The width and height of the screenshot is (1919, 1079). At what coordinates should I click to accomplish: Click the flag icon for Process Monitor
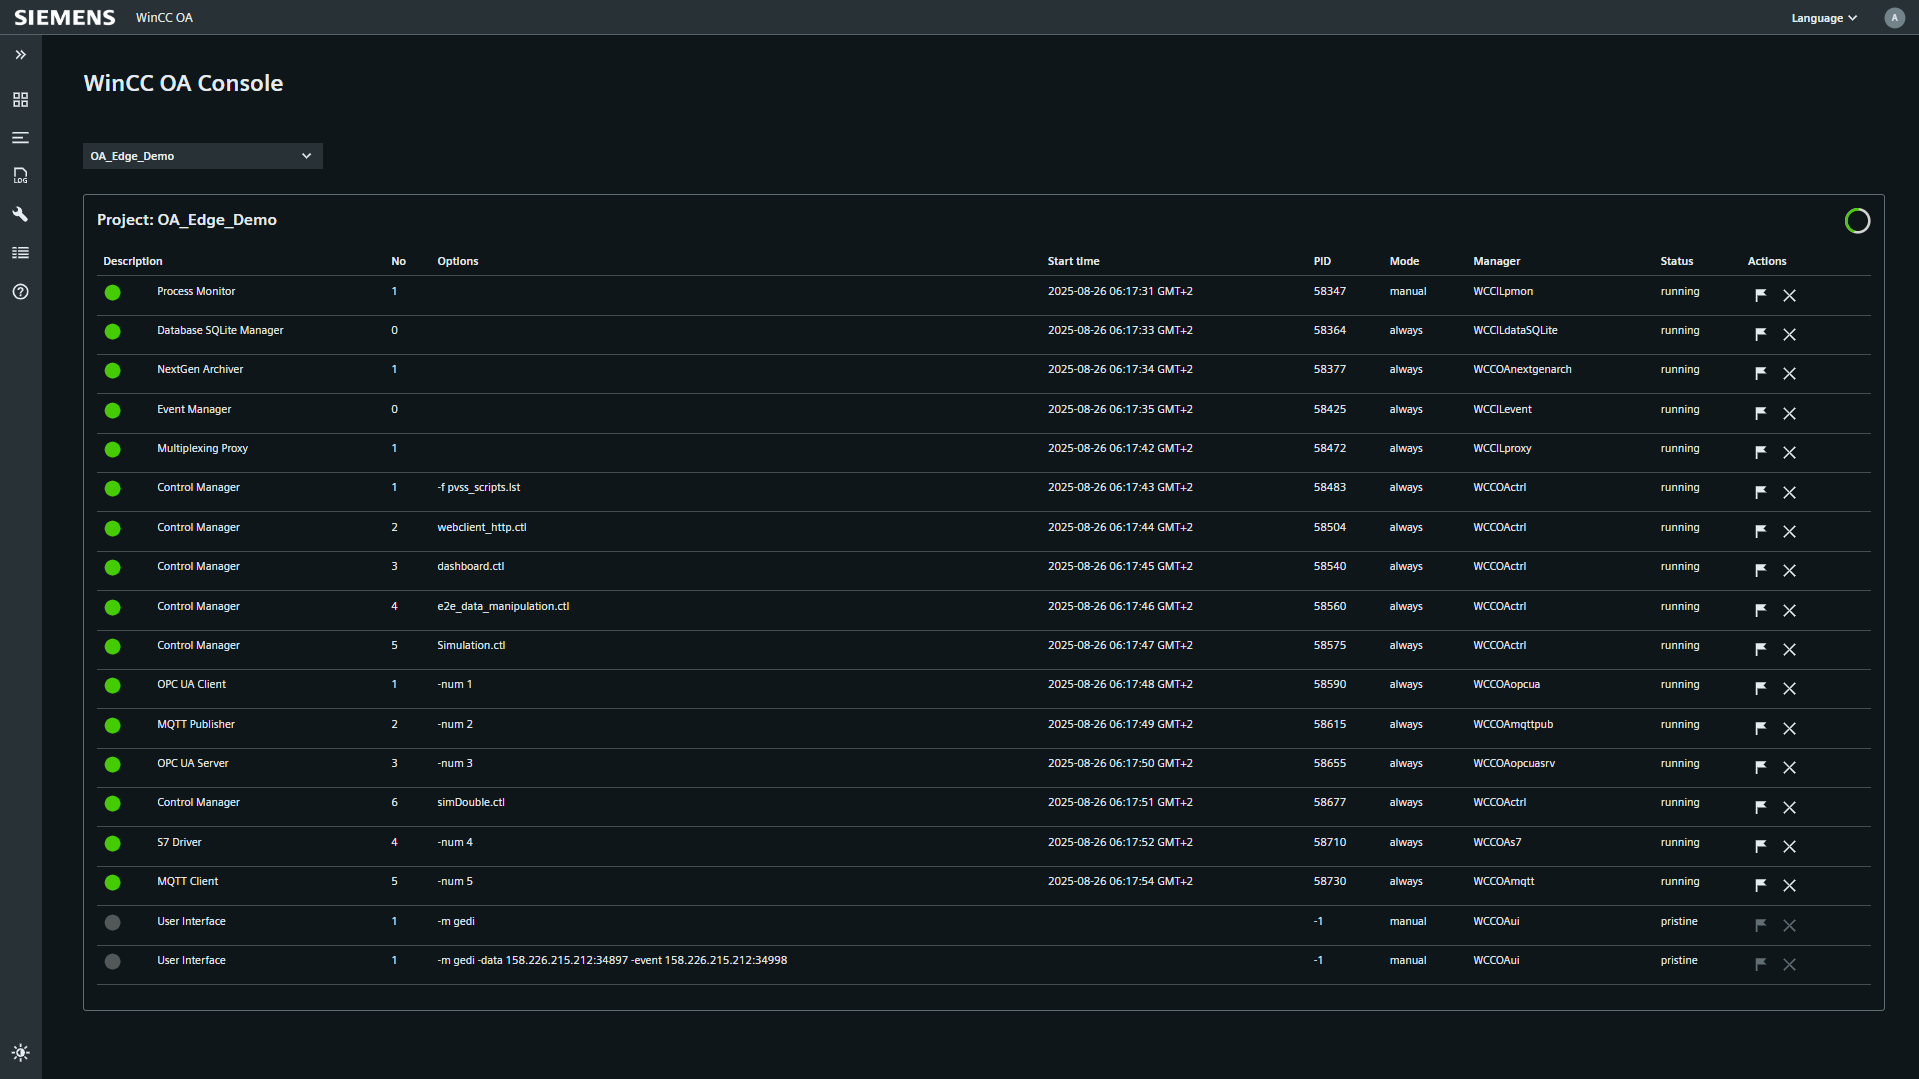click(1760, 295)
